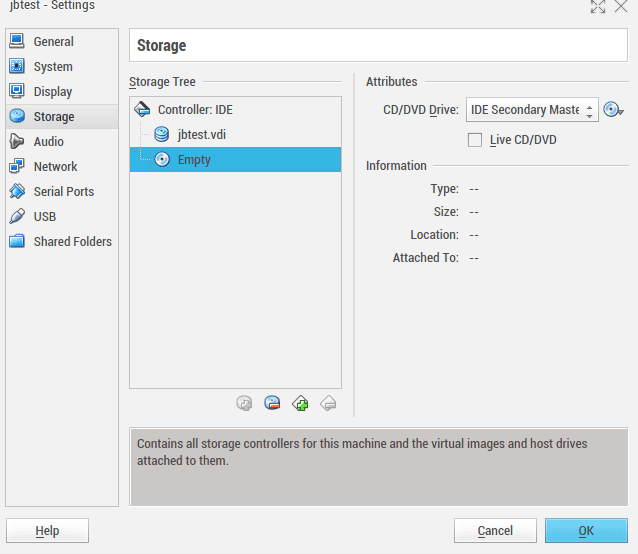Open the Audio settings category

coord(62,142)
